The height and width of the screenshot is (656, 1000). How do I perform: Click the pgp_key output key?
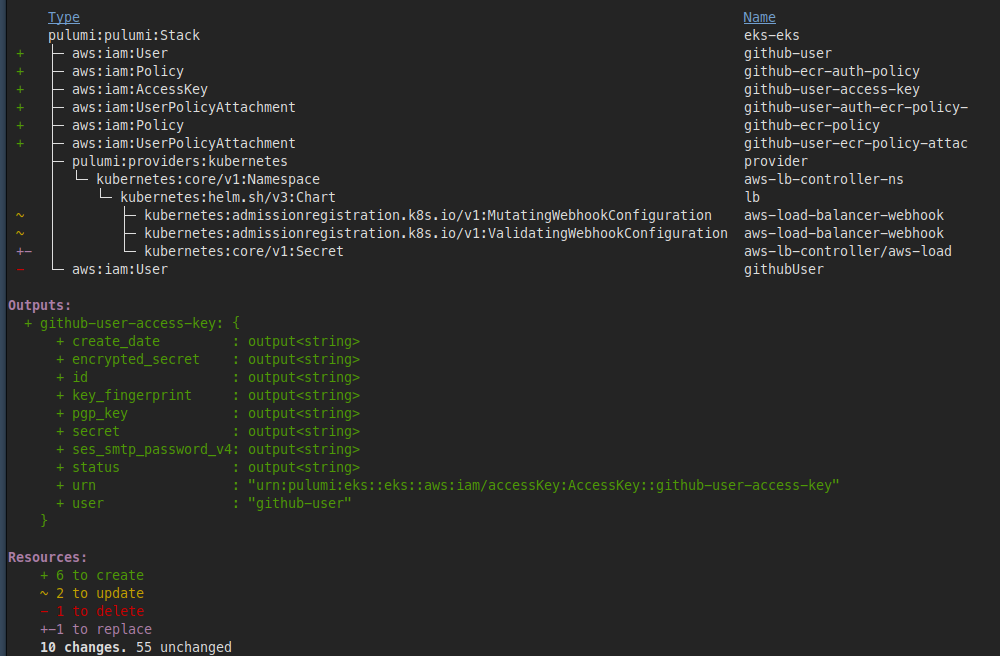click(99, 413)
